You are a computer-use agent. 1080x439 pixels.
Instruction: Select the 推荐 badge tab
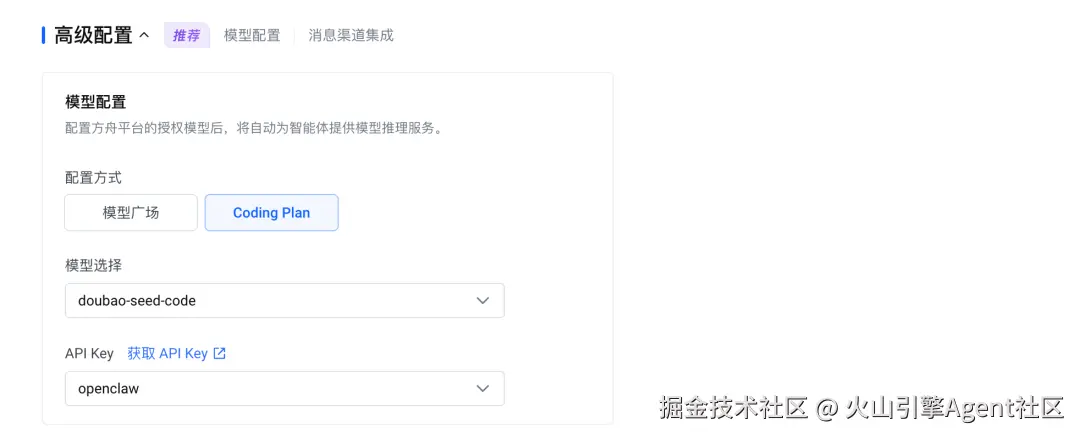(x=186, y=35)
